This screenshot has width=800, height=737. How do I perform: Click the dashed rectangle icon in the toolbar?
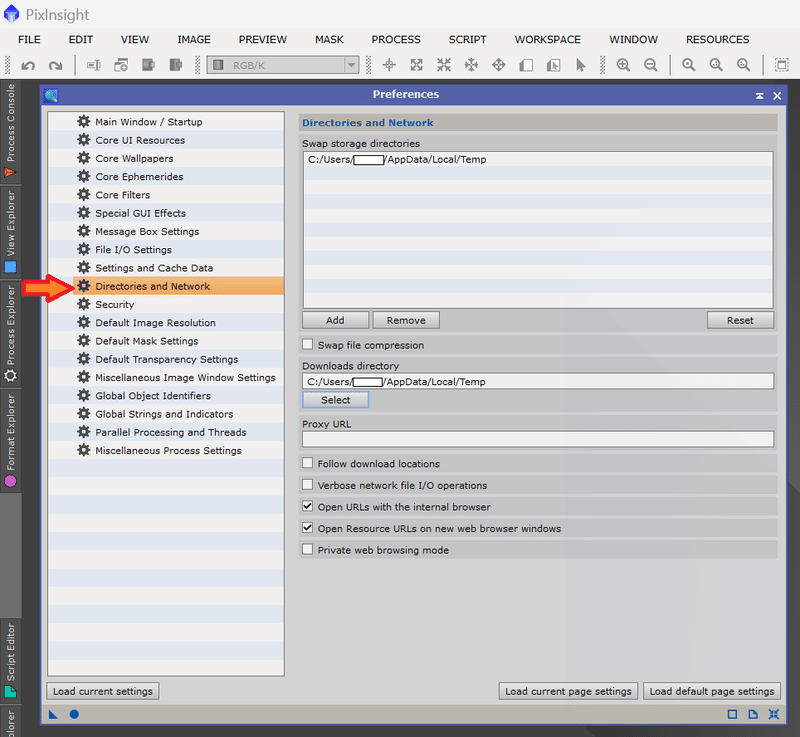[781, 65]
